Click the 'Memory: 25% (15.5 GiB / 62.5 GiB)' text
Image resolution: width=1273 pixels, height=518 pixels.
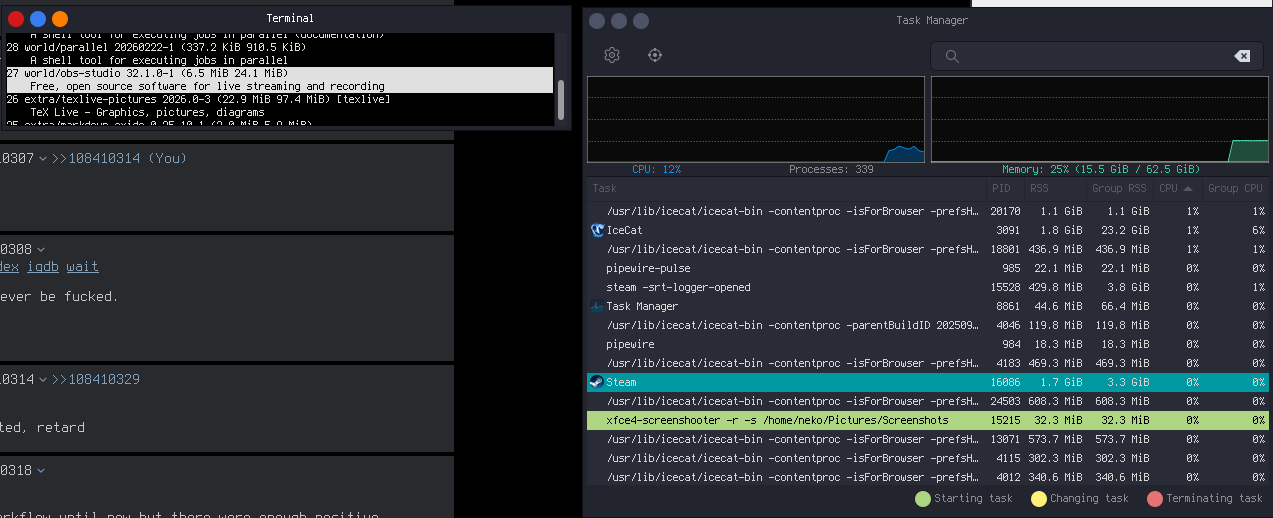(1100, 170)
